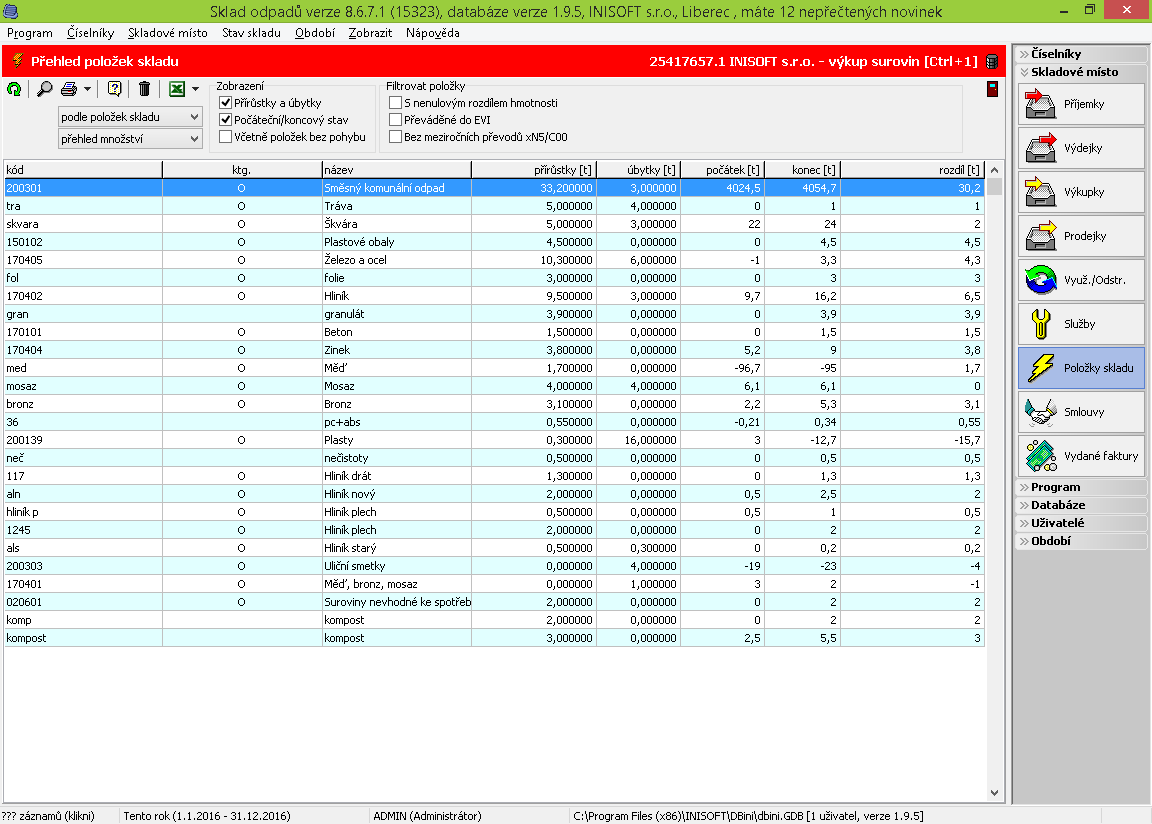Sort by the ktg. column header
Image resolution: width=1152 pixels, height=824 pixels.
242,170
